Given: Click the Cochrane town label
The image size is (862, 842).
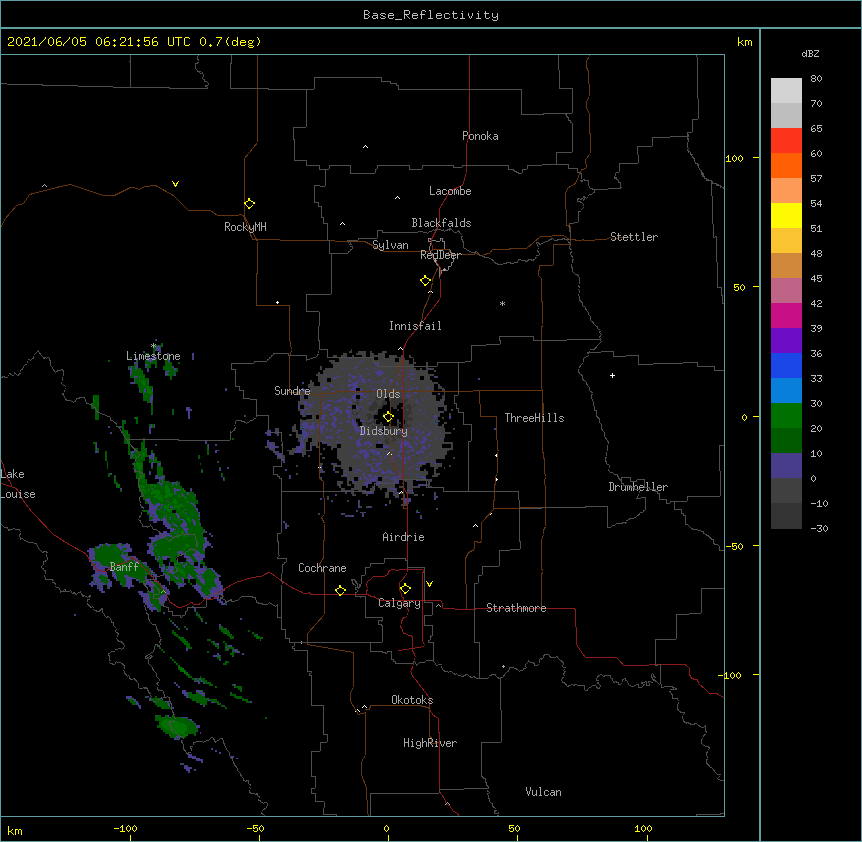Looking at the screenshot, I should [322, 568].
